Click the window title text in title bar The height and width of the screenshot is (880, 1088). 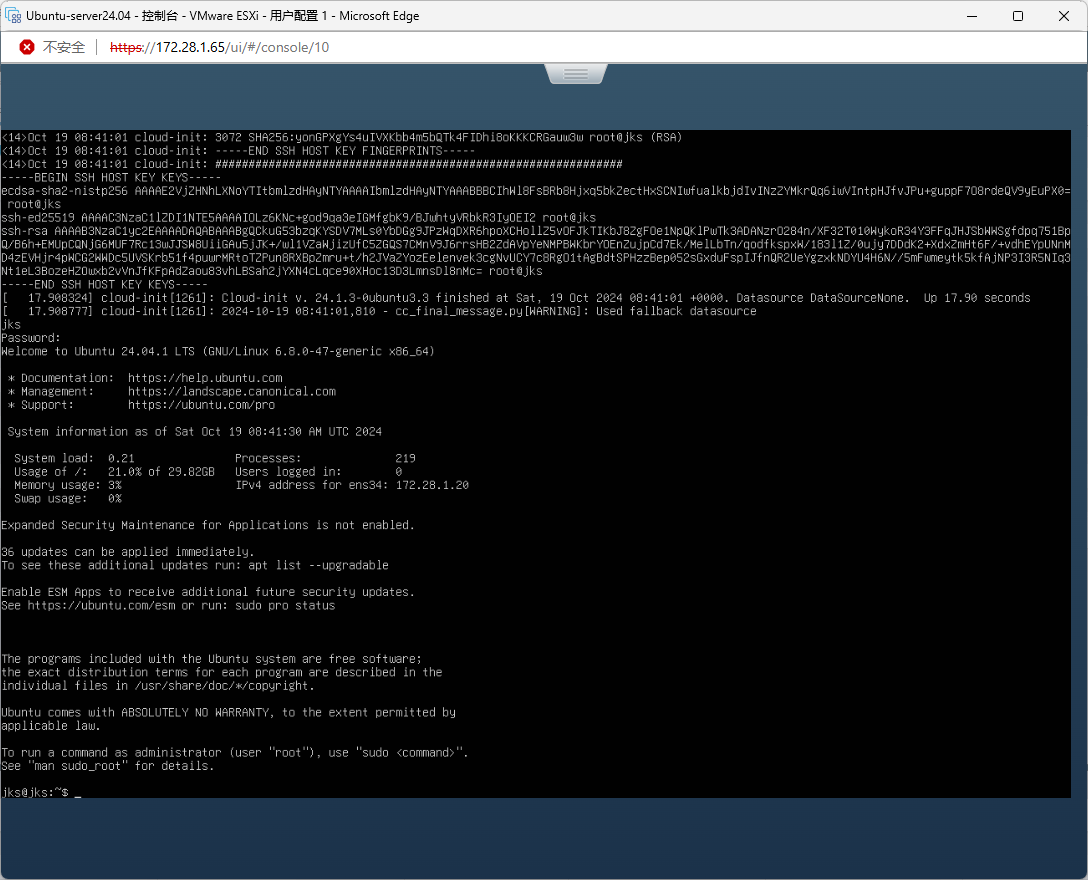pyautogui.click(x=223, y=16)
